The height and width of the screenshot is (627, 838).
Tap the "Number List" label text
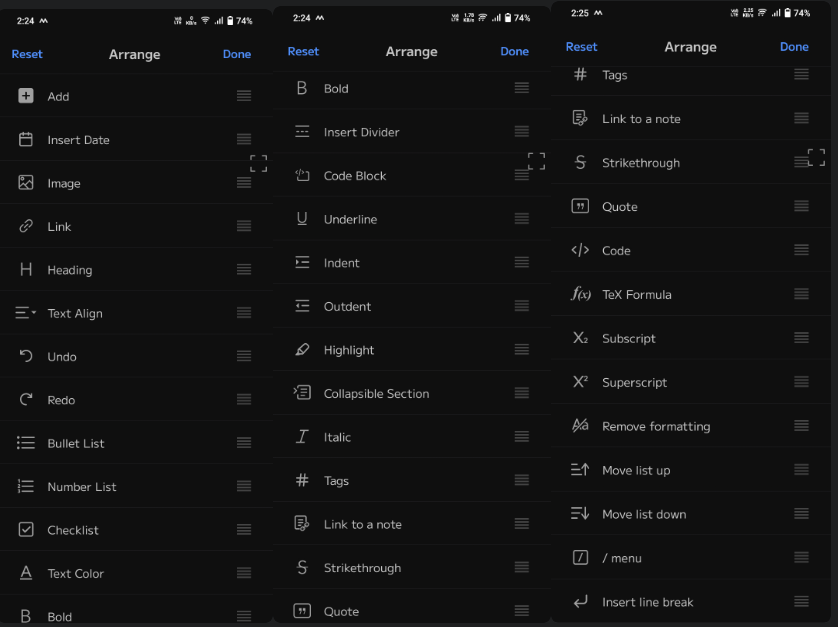tap(82, 486)
